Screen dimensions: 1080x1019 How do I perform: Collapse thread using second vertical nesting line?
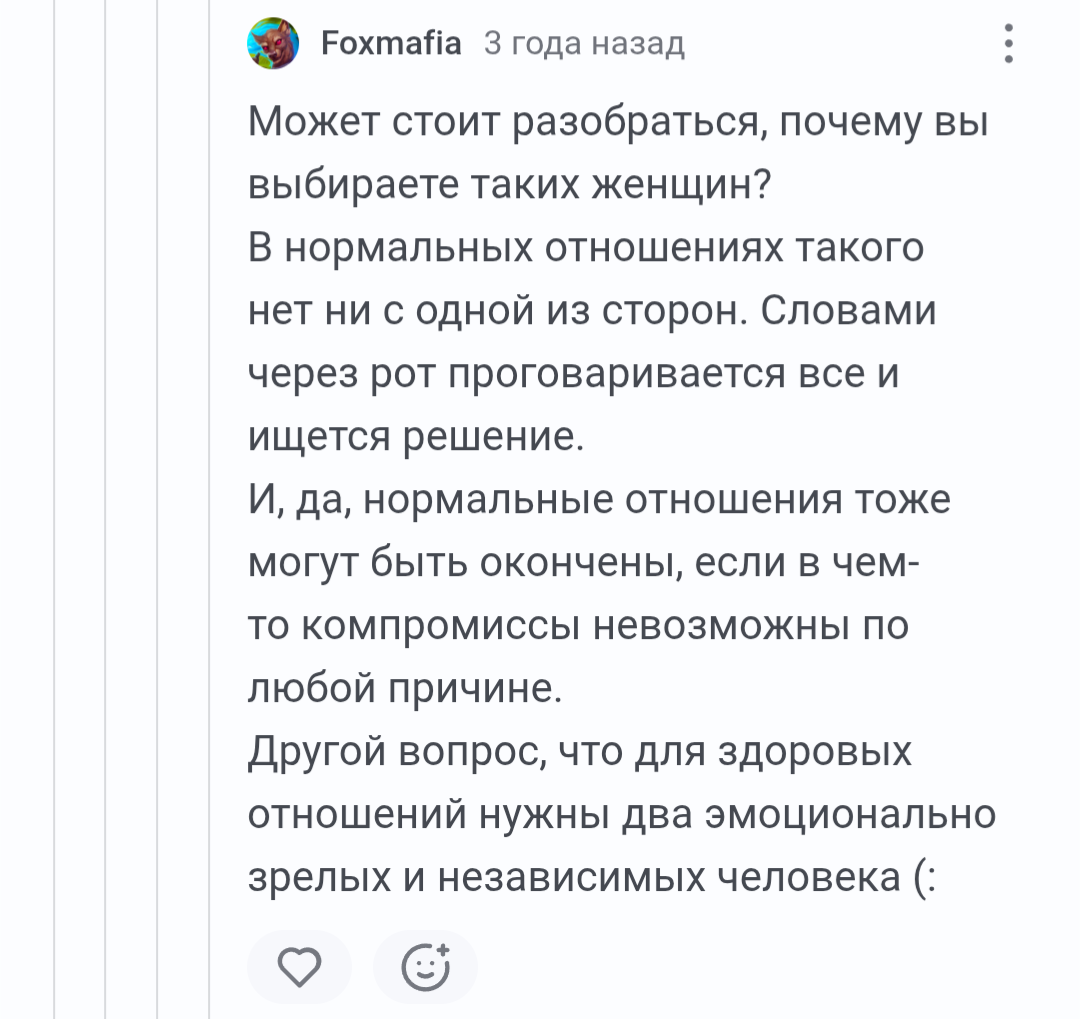pos(105,509)
